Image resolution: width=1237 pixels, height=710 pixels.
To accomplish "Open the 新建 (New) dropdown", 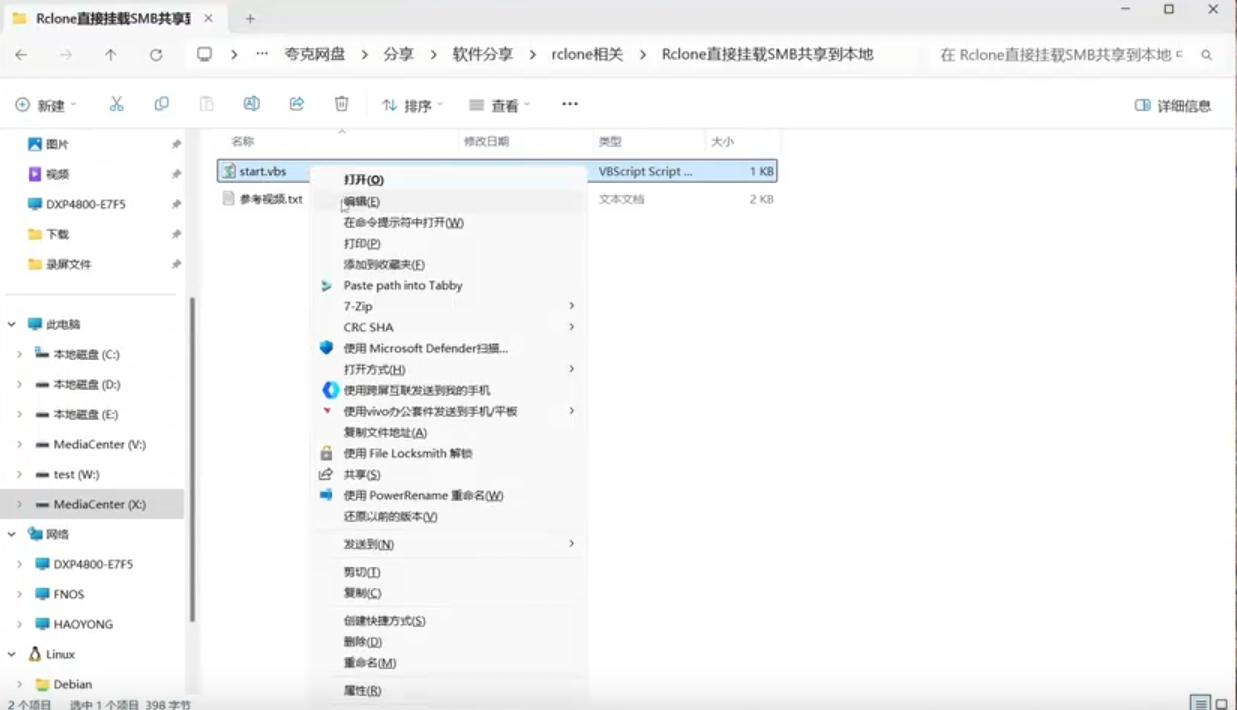I will click(x=43, y=103).
